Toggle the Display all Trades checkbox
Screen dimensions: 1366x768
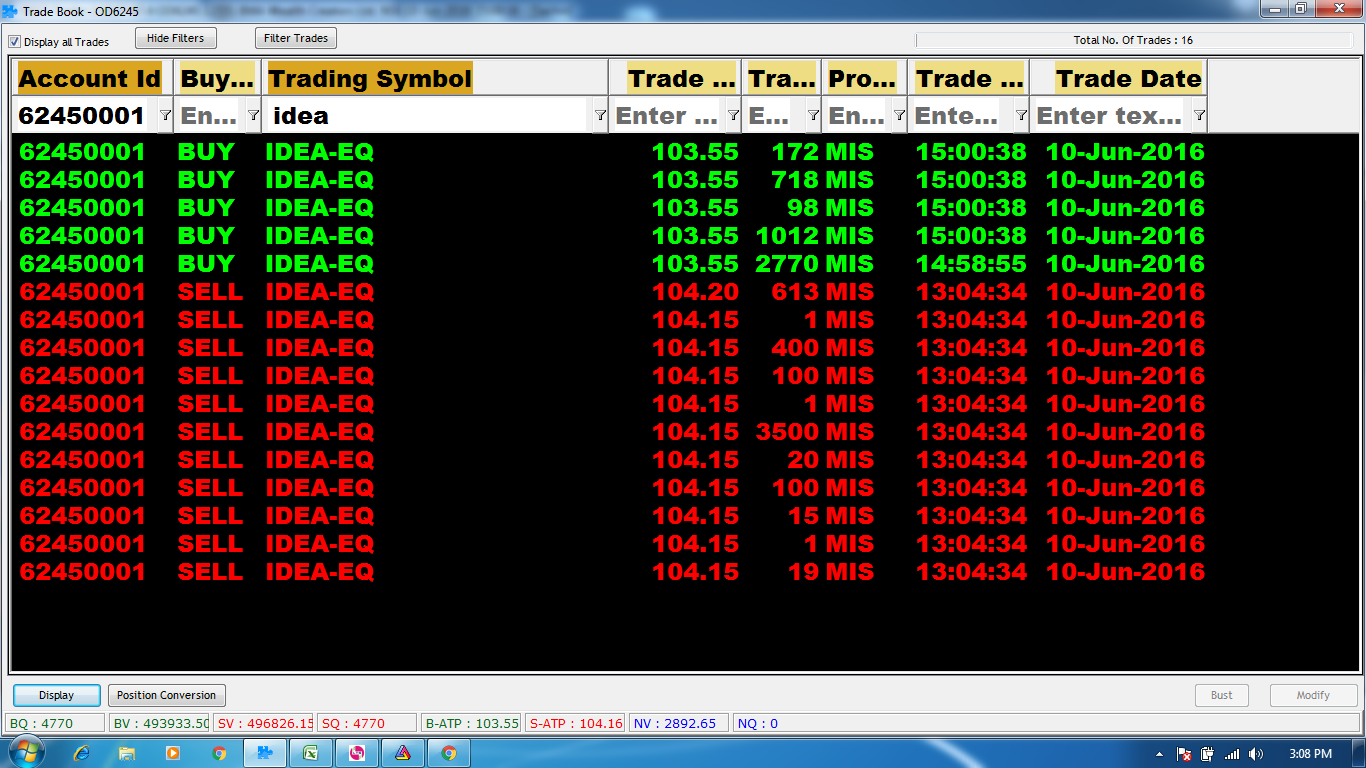[14, 42]
